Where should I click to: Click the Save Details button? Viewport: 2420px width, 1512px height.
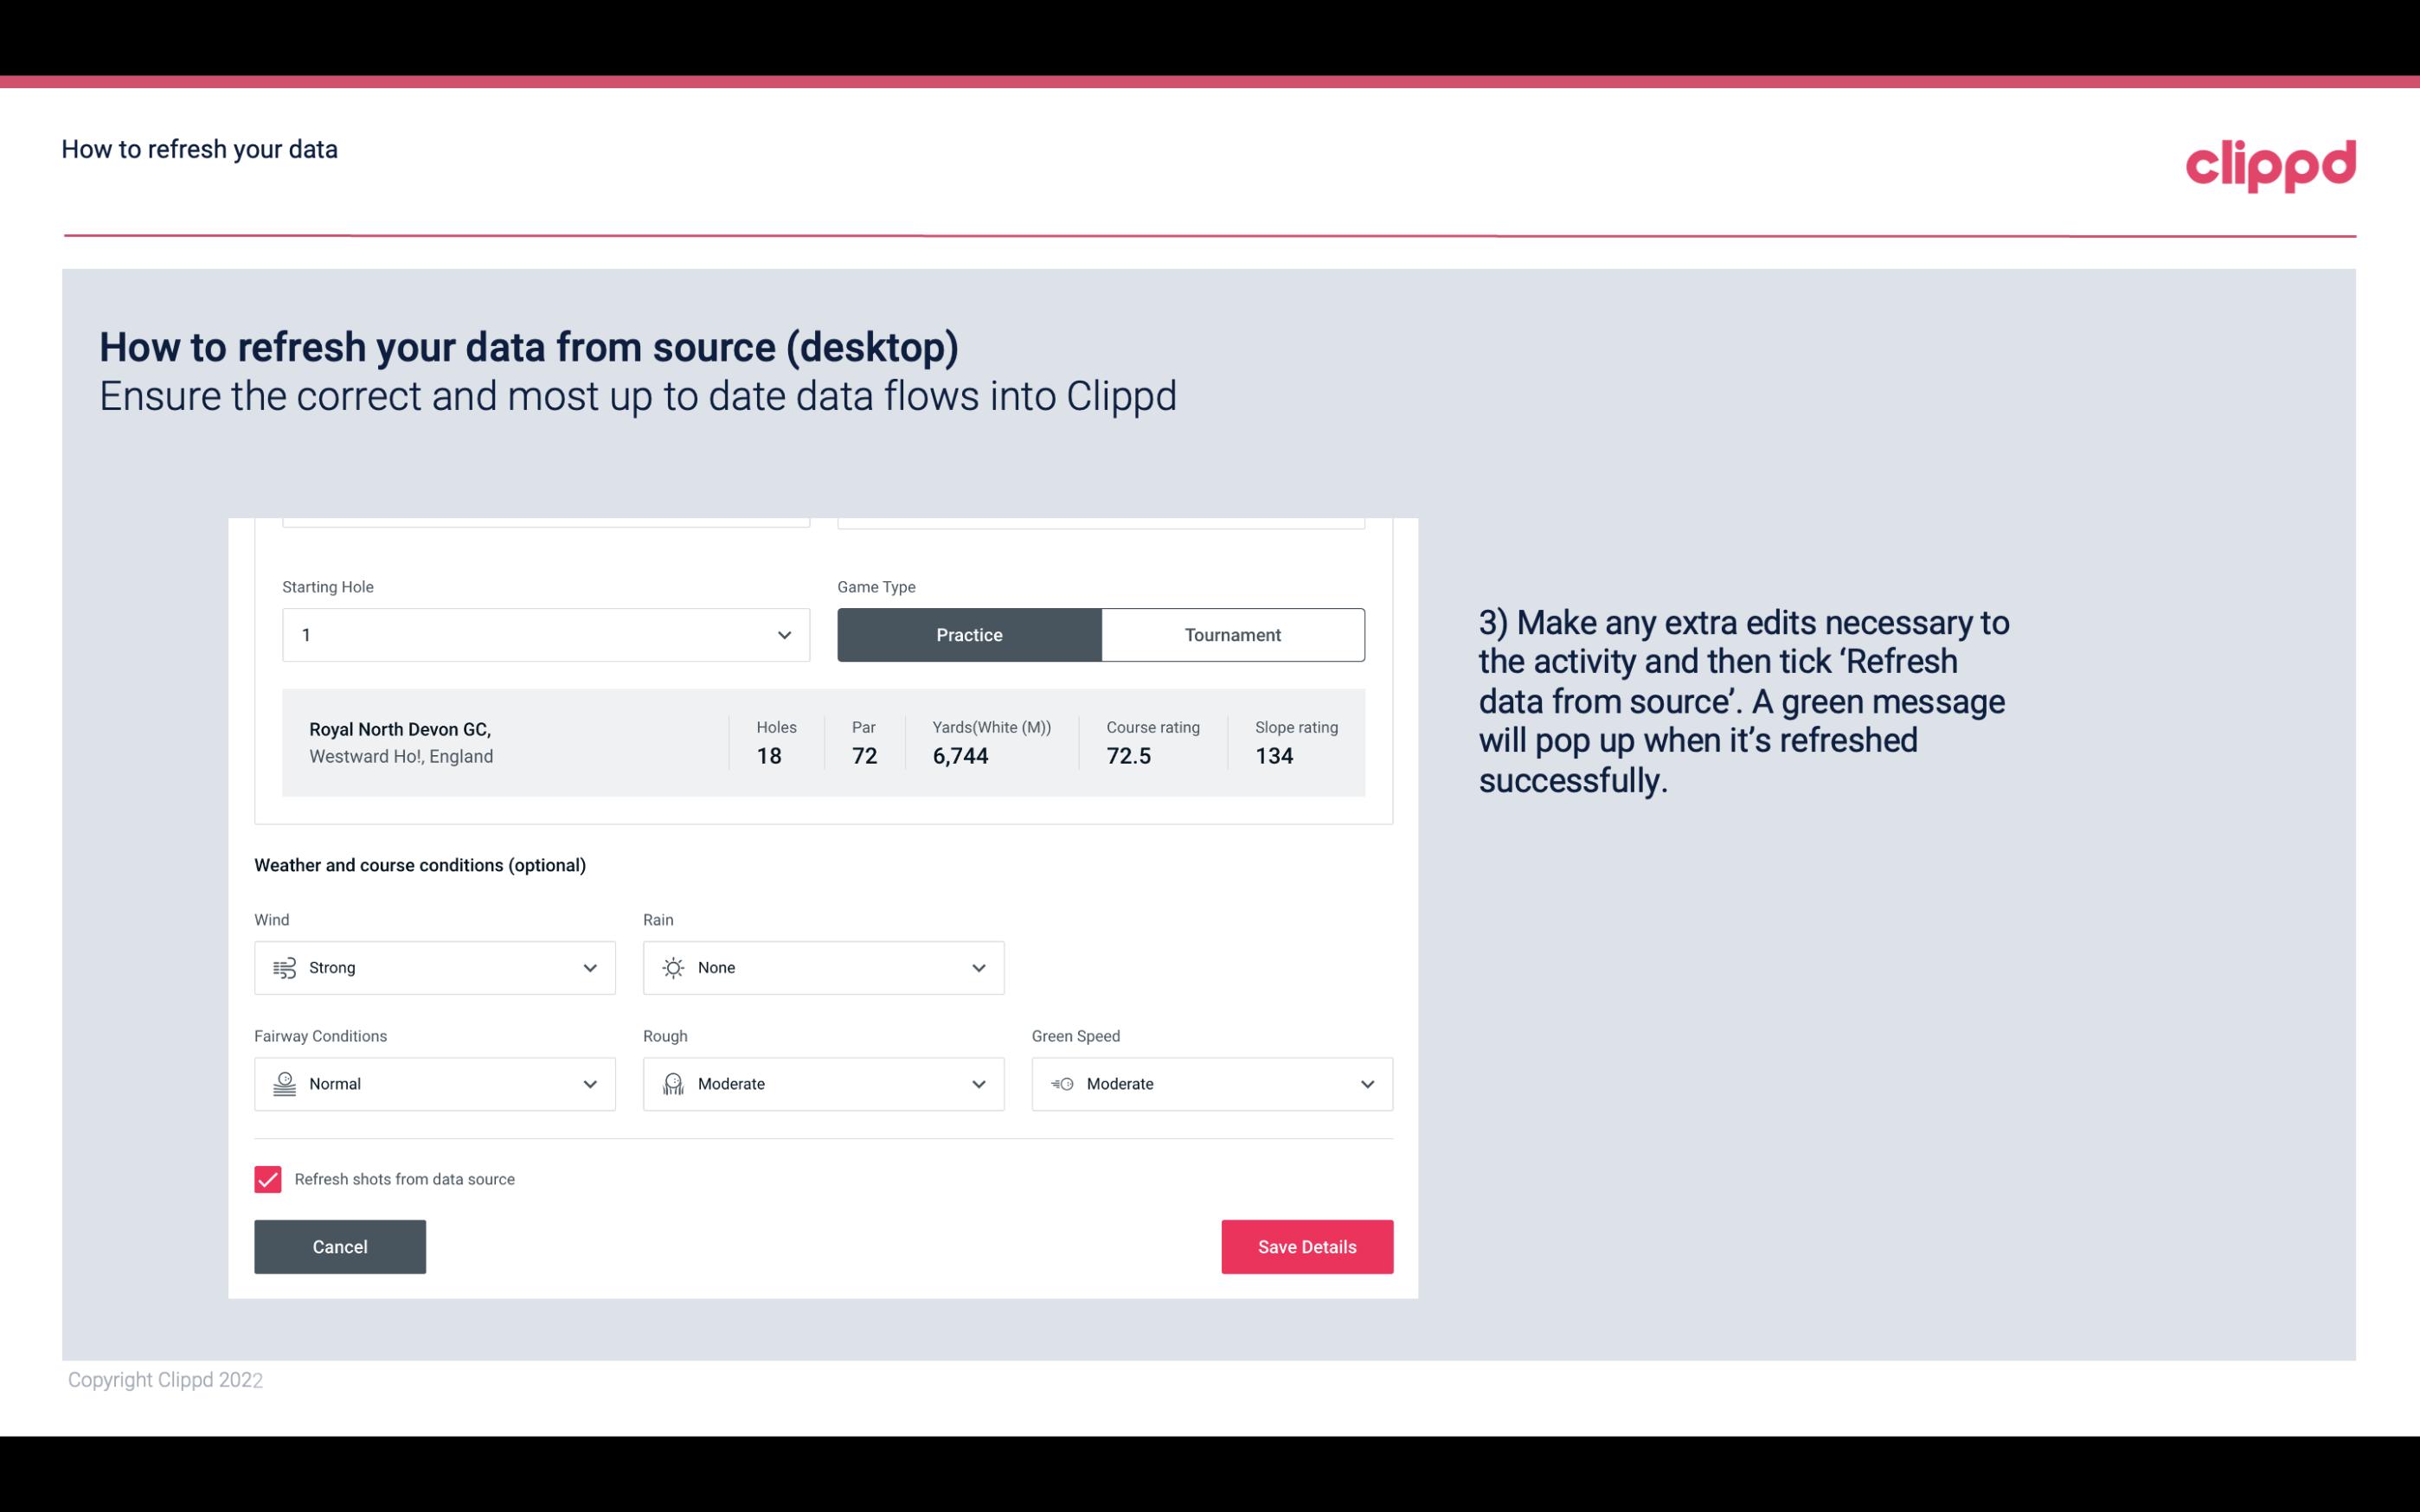pos(1306,1246)
